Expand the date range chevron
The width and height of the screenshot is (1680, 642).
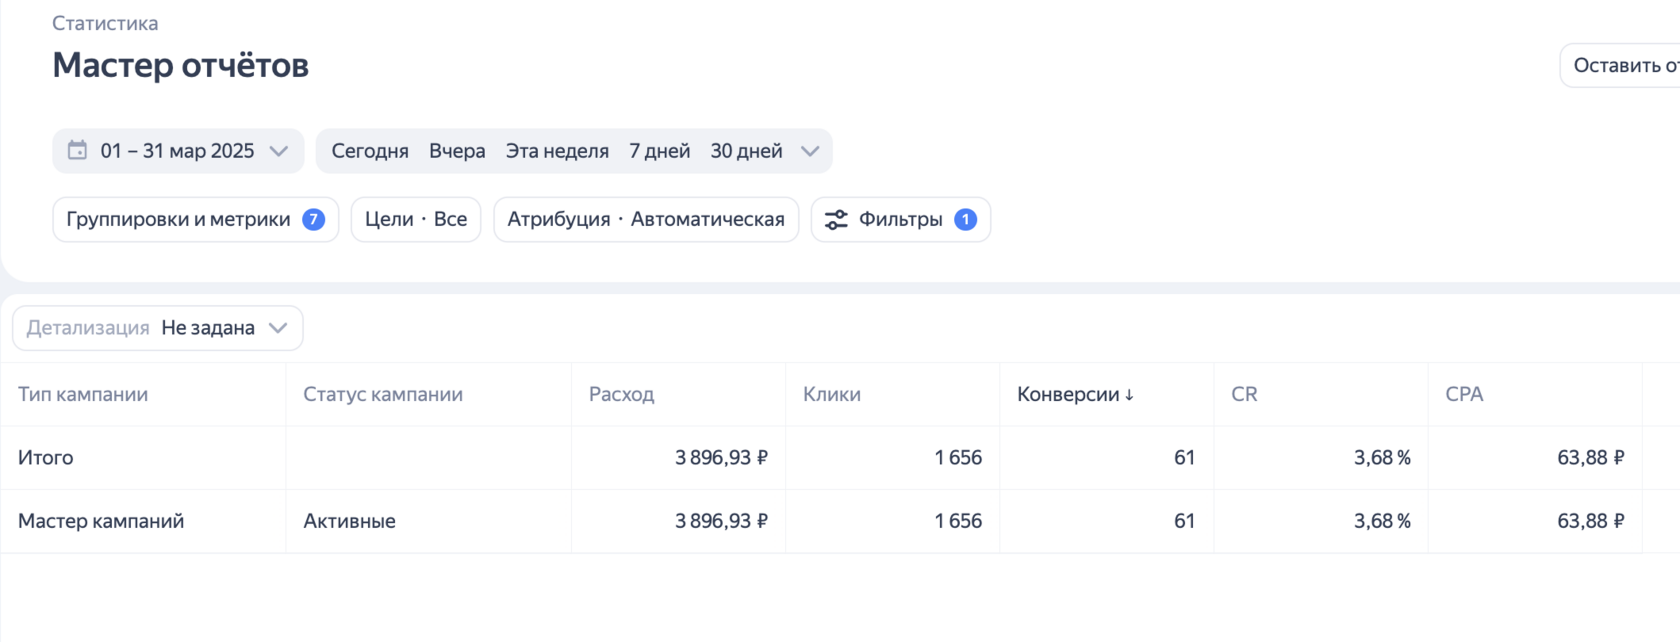point(279,151)
